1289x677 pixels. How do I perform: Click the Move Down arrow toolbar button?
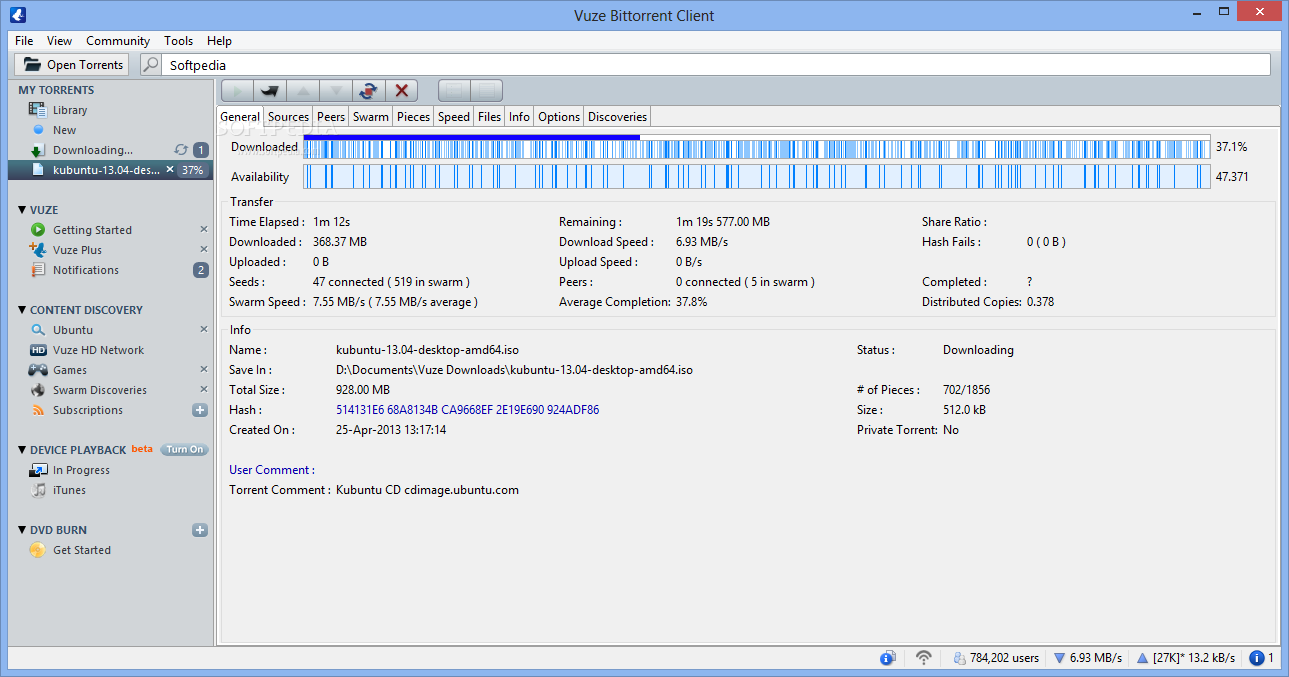(336, 90)
